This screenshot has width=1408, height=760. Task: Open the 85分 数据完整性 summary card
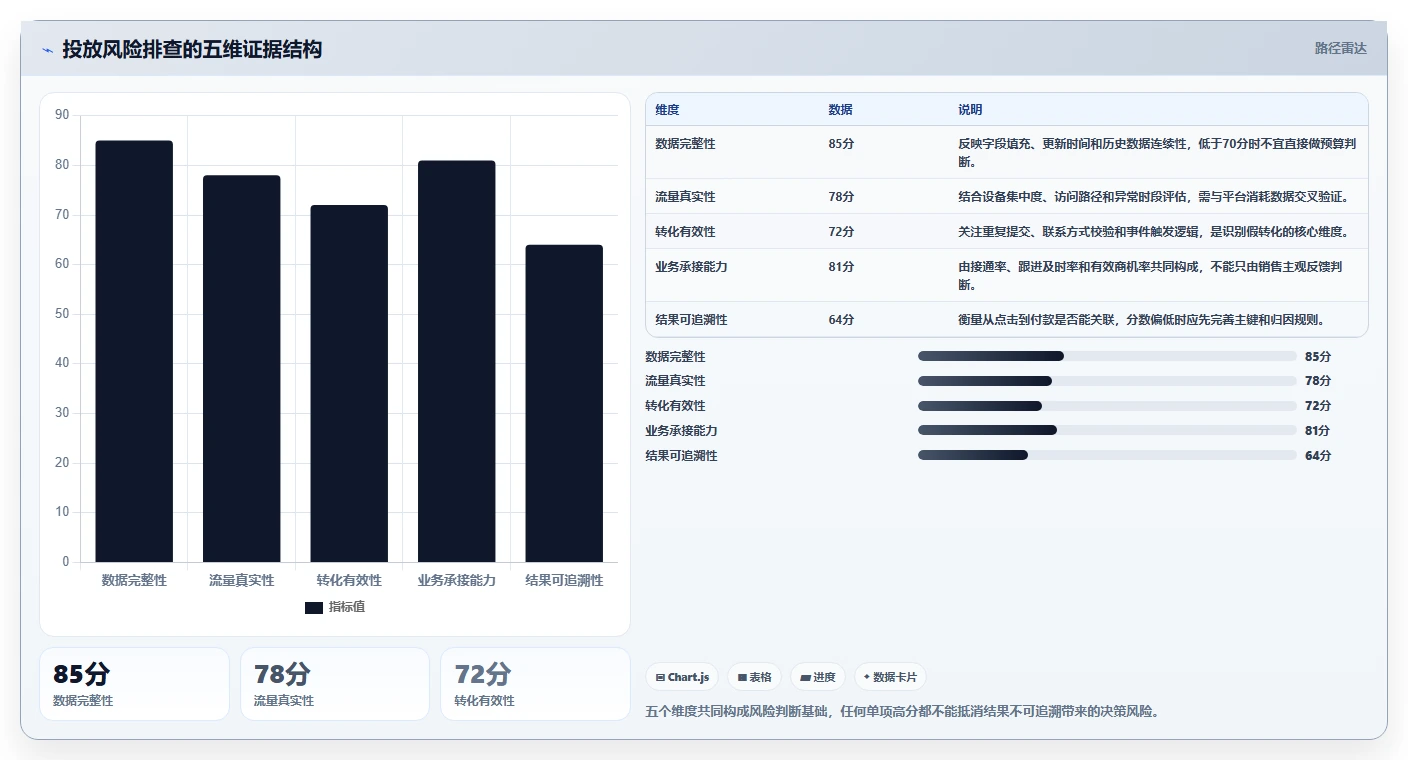[x=134, y=684]
